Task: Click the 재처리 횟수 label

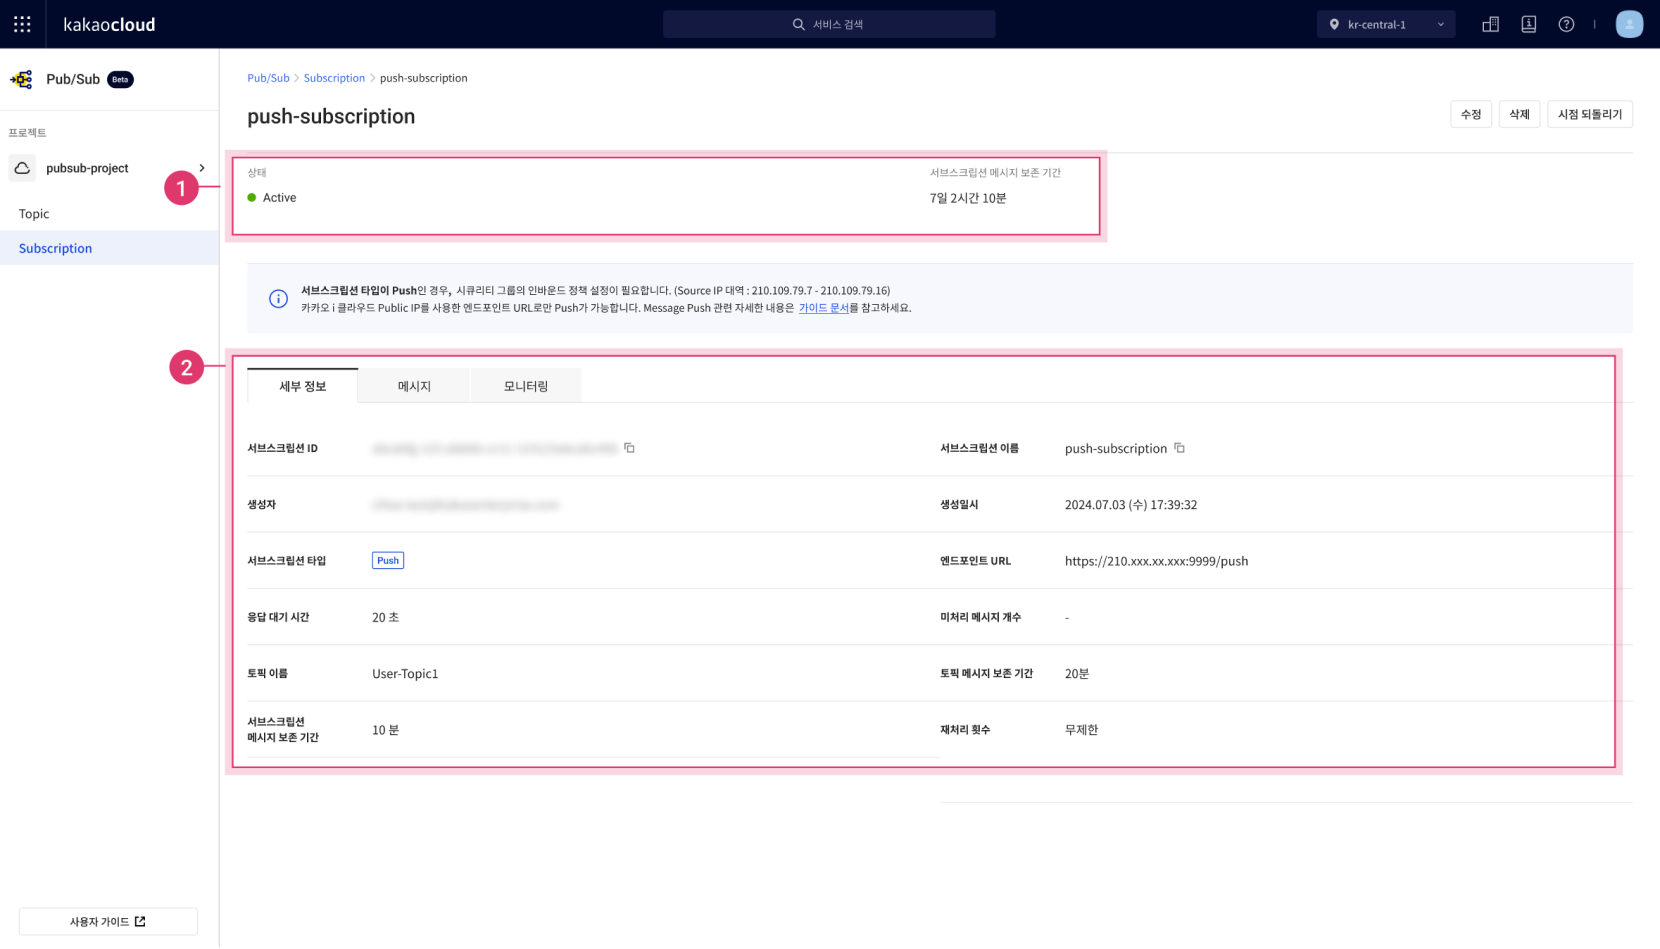Action: coord(965,730)
